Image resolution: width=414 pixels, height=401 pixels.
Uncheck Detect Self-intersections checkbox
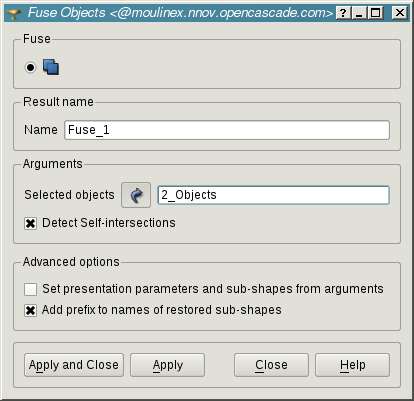click(x=30, y=223)
